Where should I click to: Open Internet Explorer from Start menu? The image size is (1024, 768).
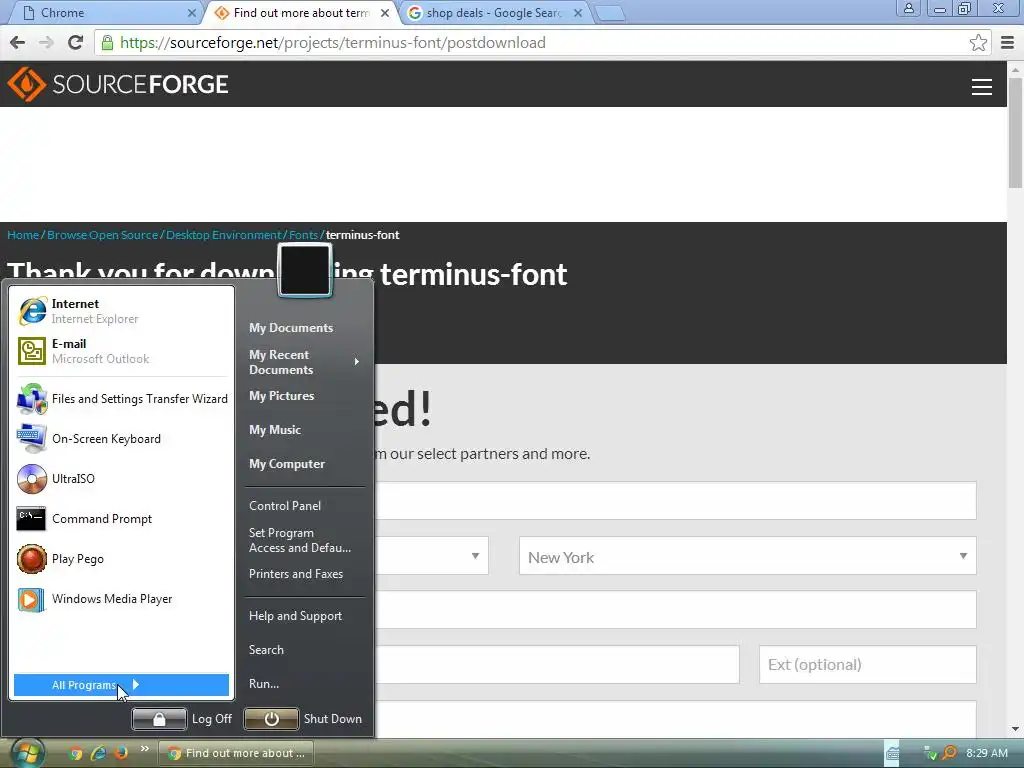click(121, 311)
